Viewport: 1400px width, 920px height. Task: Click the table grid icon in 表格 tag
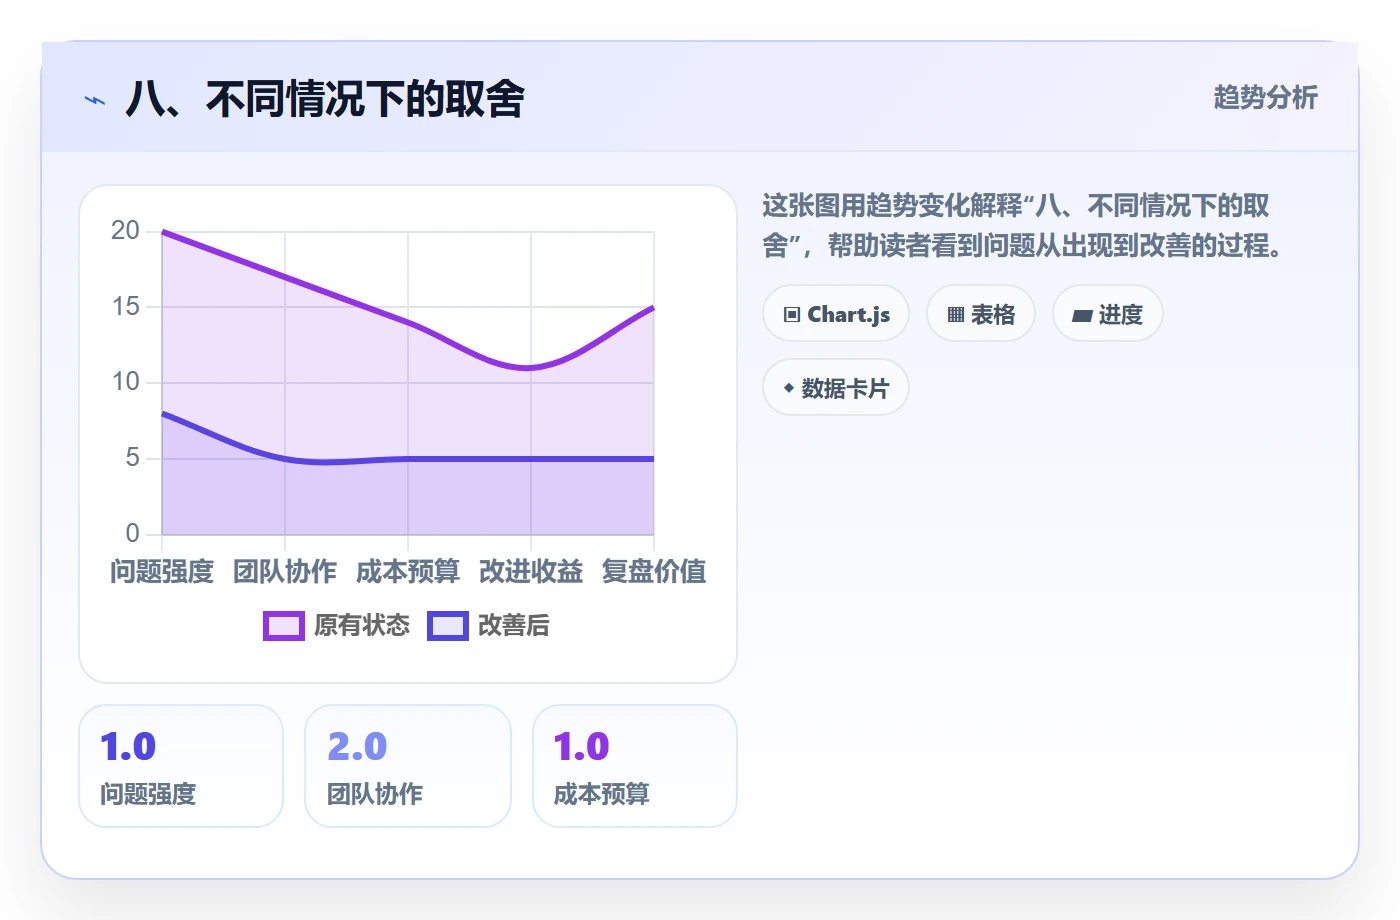pyautogui.click(x=956, y=315)
